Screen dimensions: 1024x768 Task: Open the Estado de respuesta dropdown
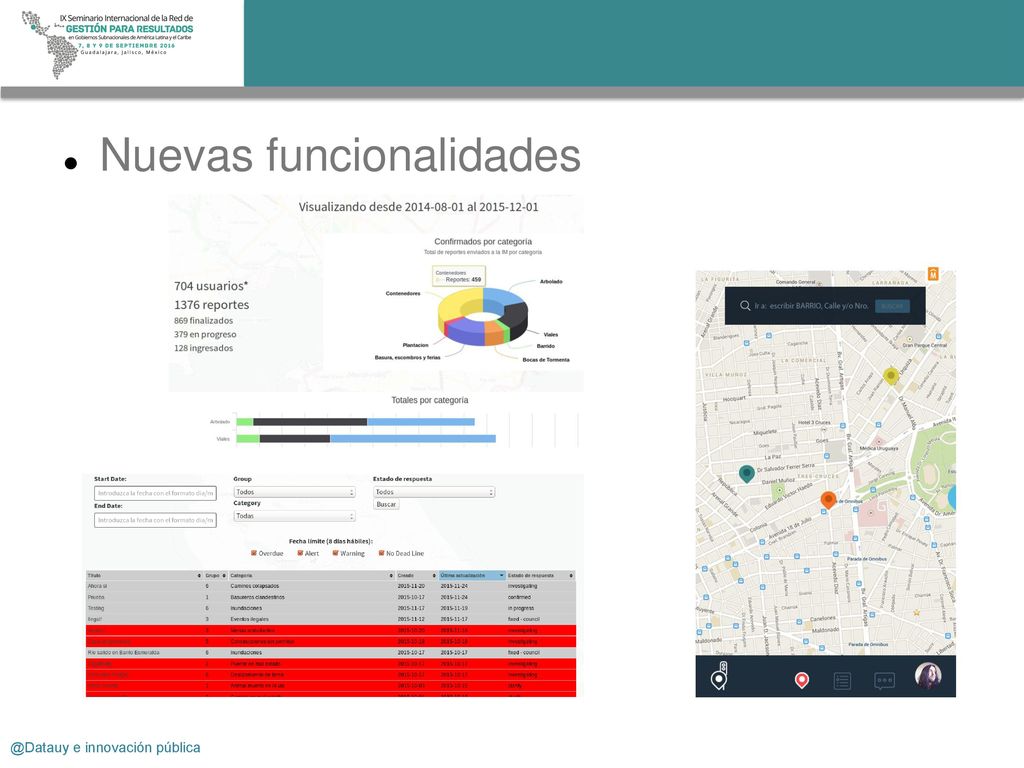click(x=434, y=492)
